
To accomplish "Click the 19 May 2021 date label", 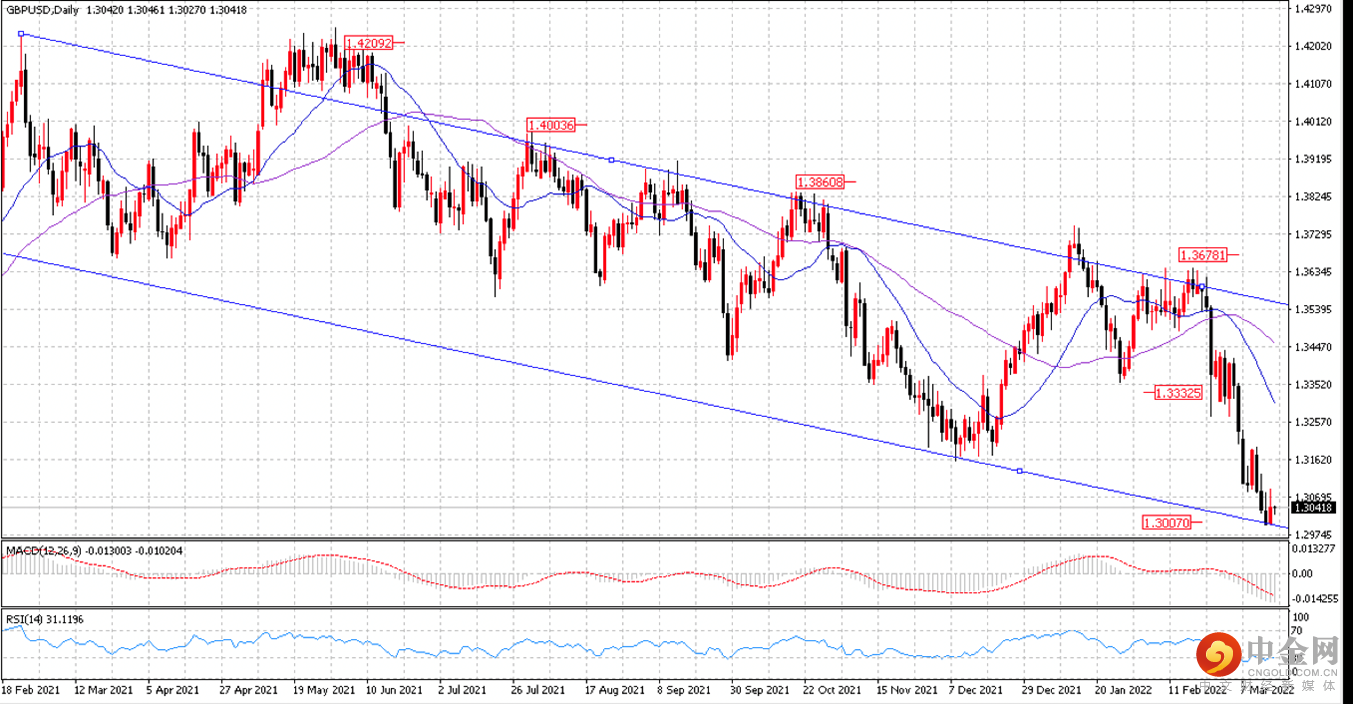I will [x=327, y=690].
